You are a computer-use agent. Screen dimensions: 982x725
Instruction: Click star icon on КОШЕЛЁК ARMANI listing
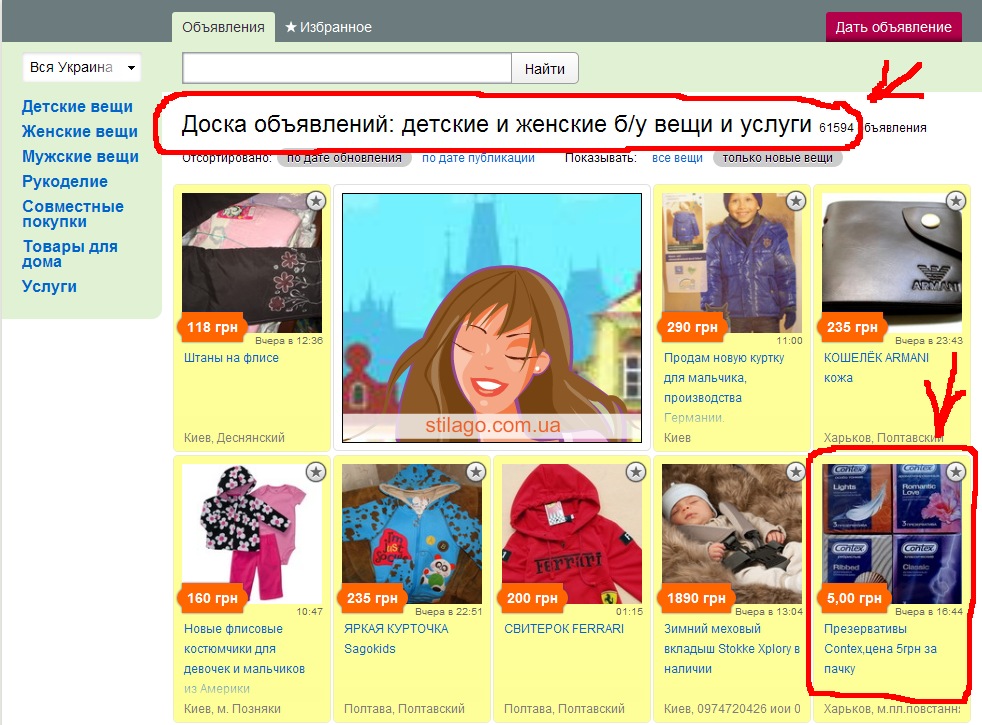click(x=956, y=201)
